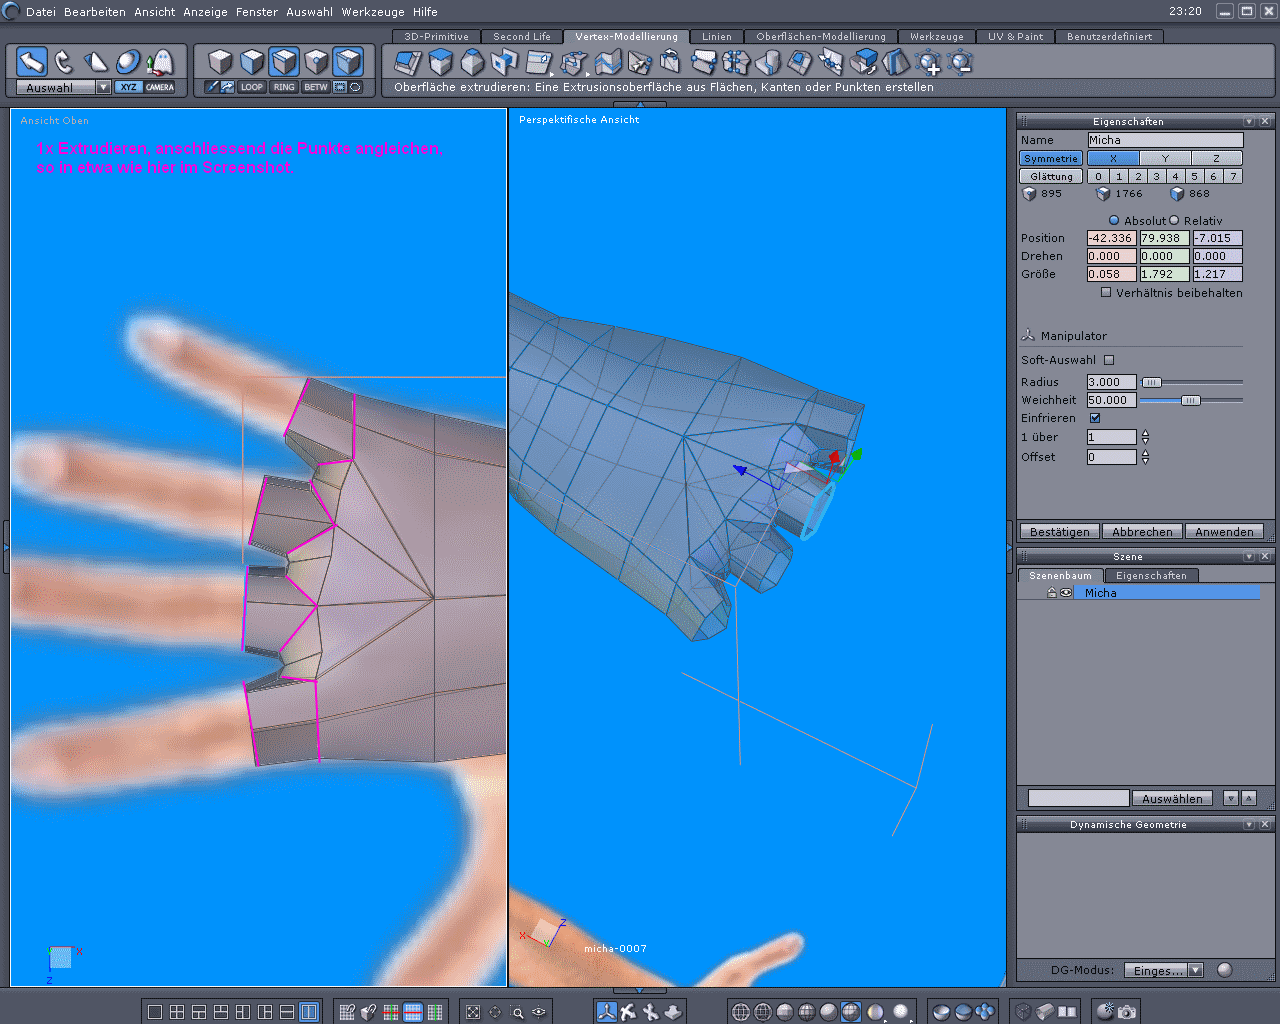Open the Bearbeiten menu
Screen dimensions: 1280x1024
95,12
